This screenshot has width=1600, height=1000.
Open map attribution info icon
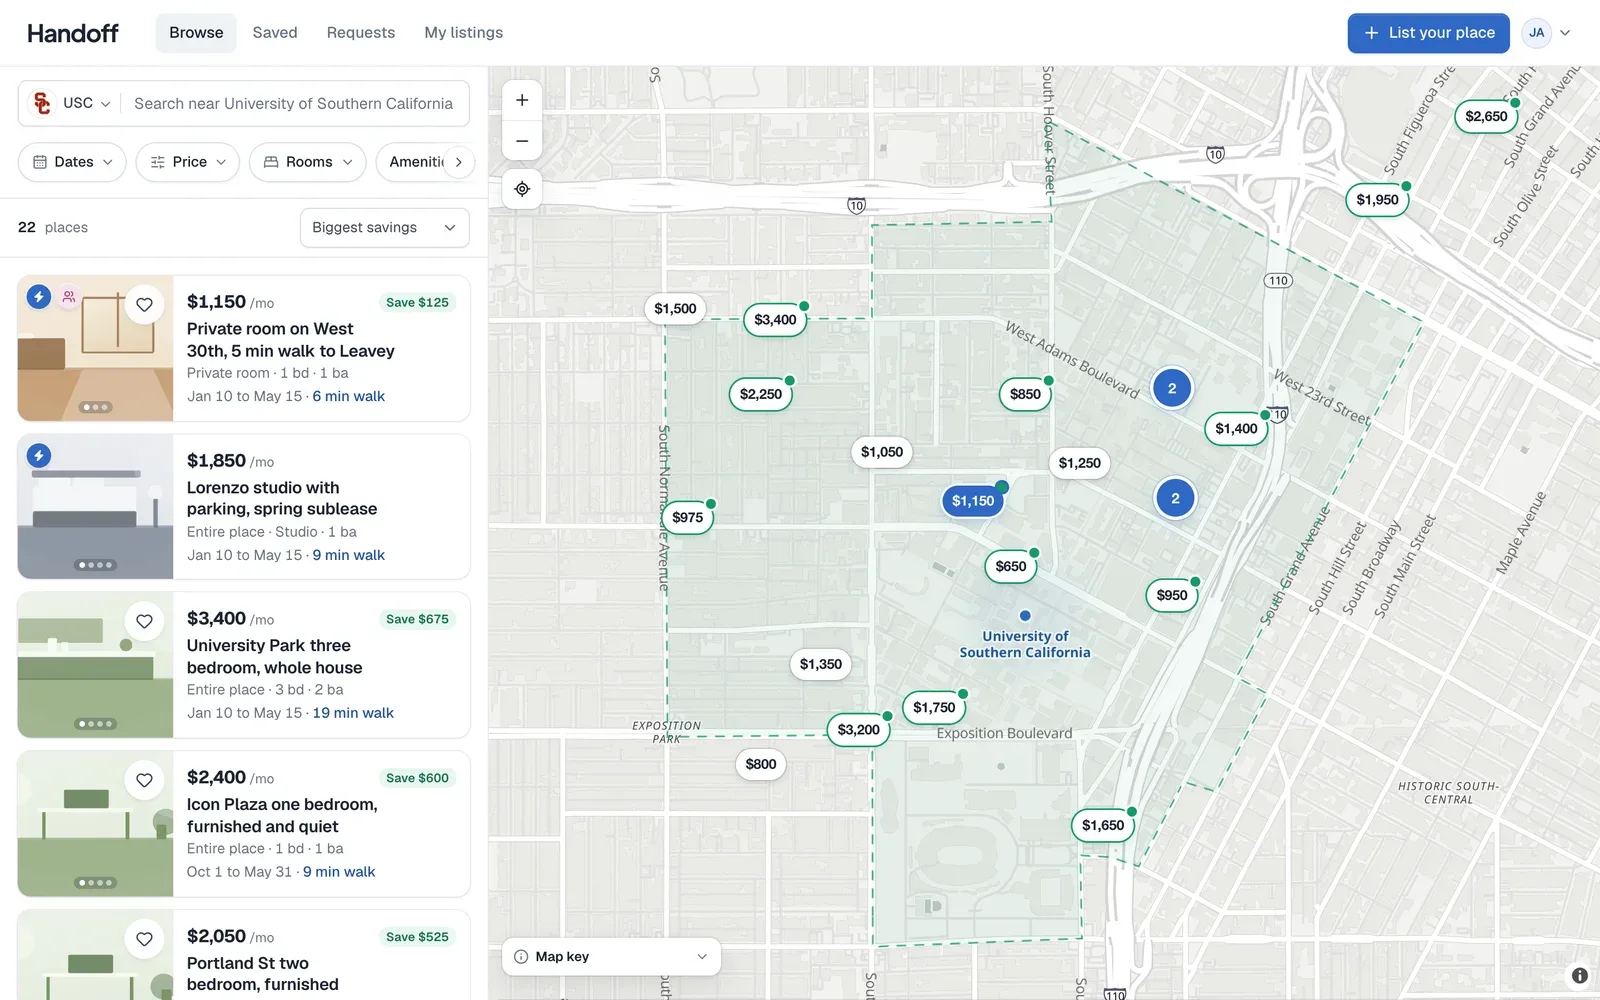[x=1580, y=975]
